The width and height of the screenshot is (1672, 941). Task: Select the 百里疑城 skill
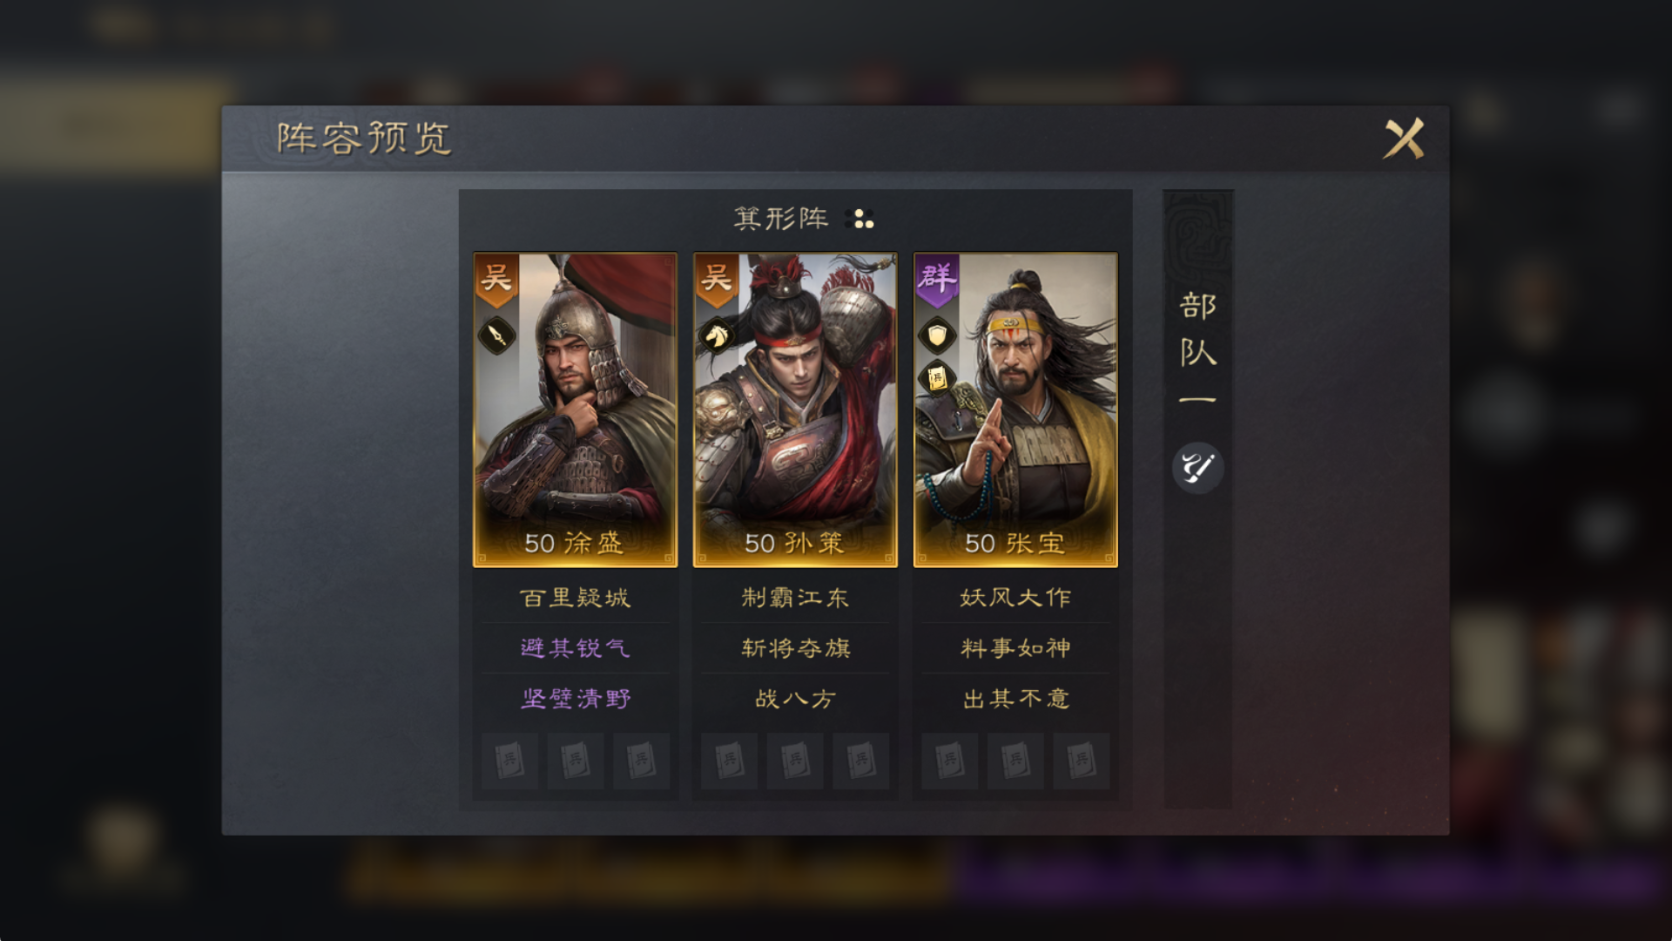575,598
